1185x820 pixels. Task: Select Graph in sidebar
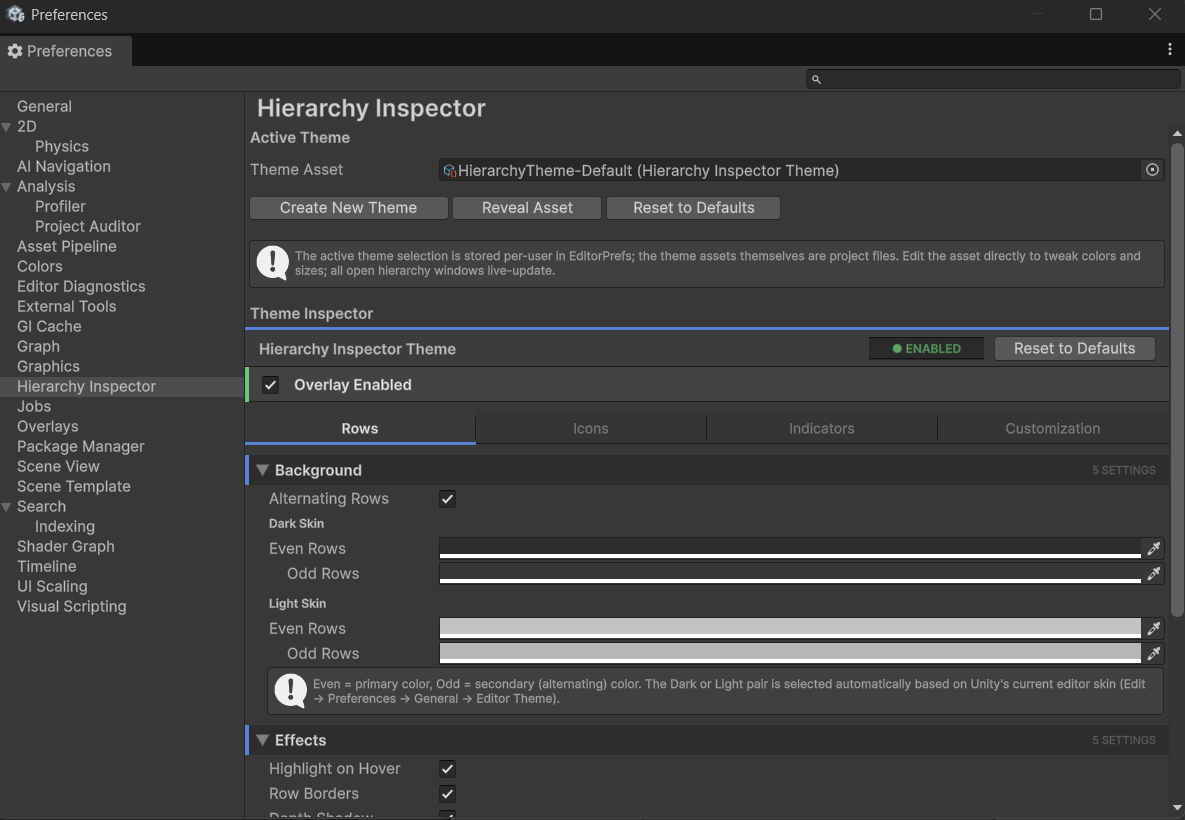click(39, 347)
